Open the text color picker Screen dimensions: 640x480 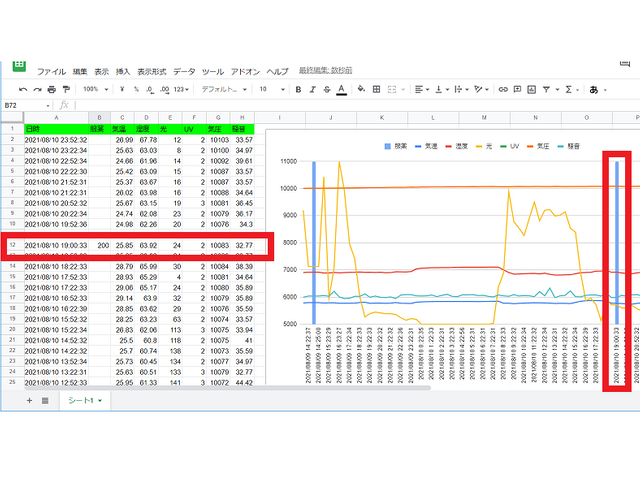[x=341, y=89]
